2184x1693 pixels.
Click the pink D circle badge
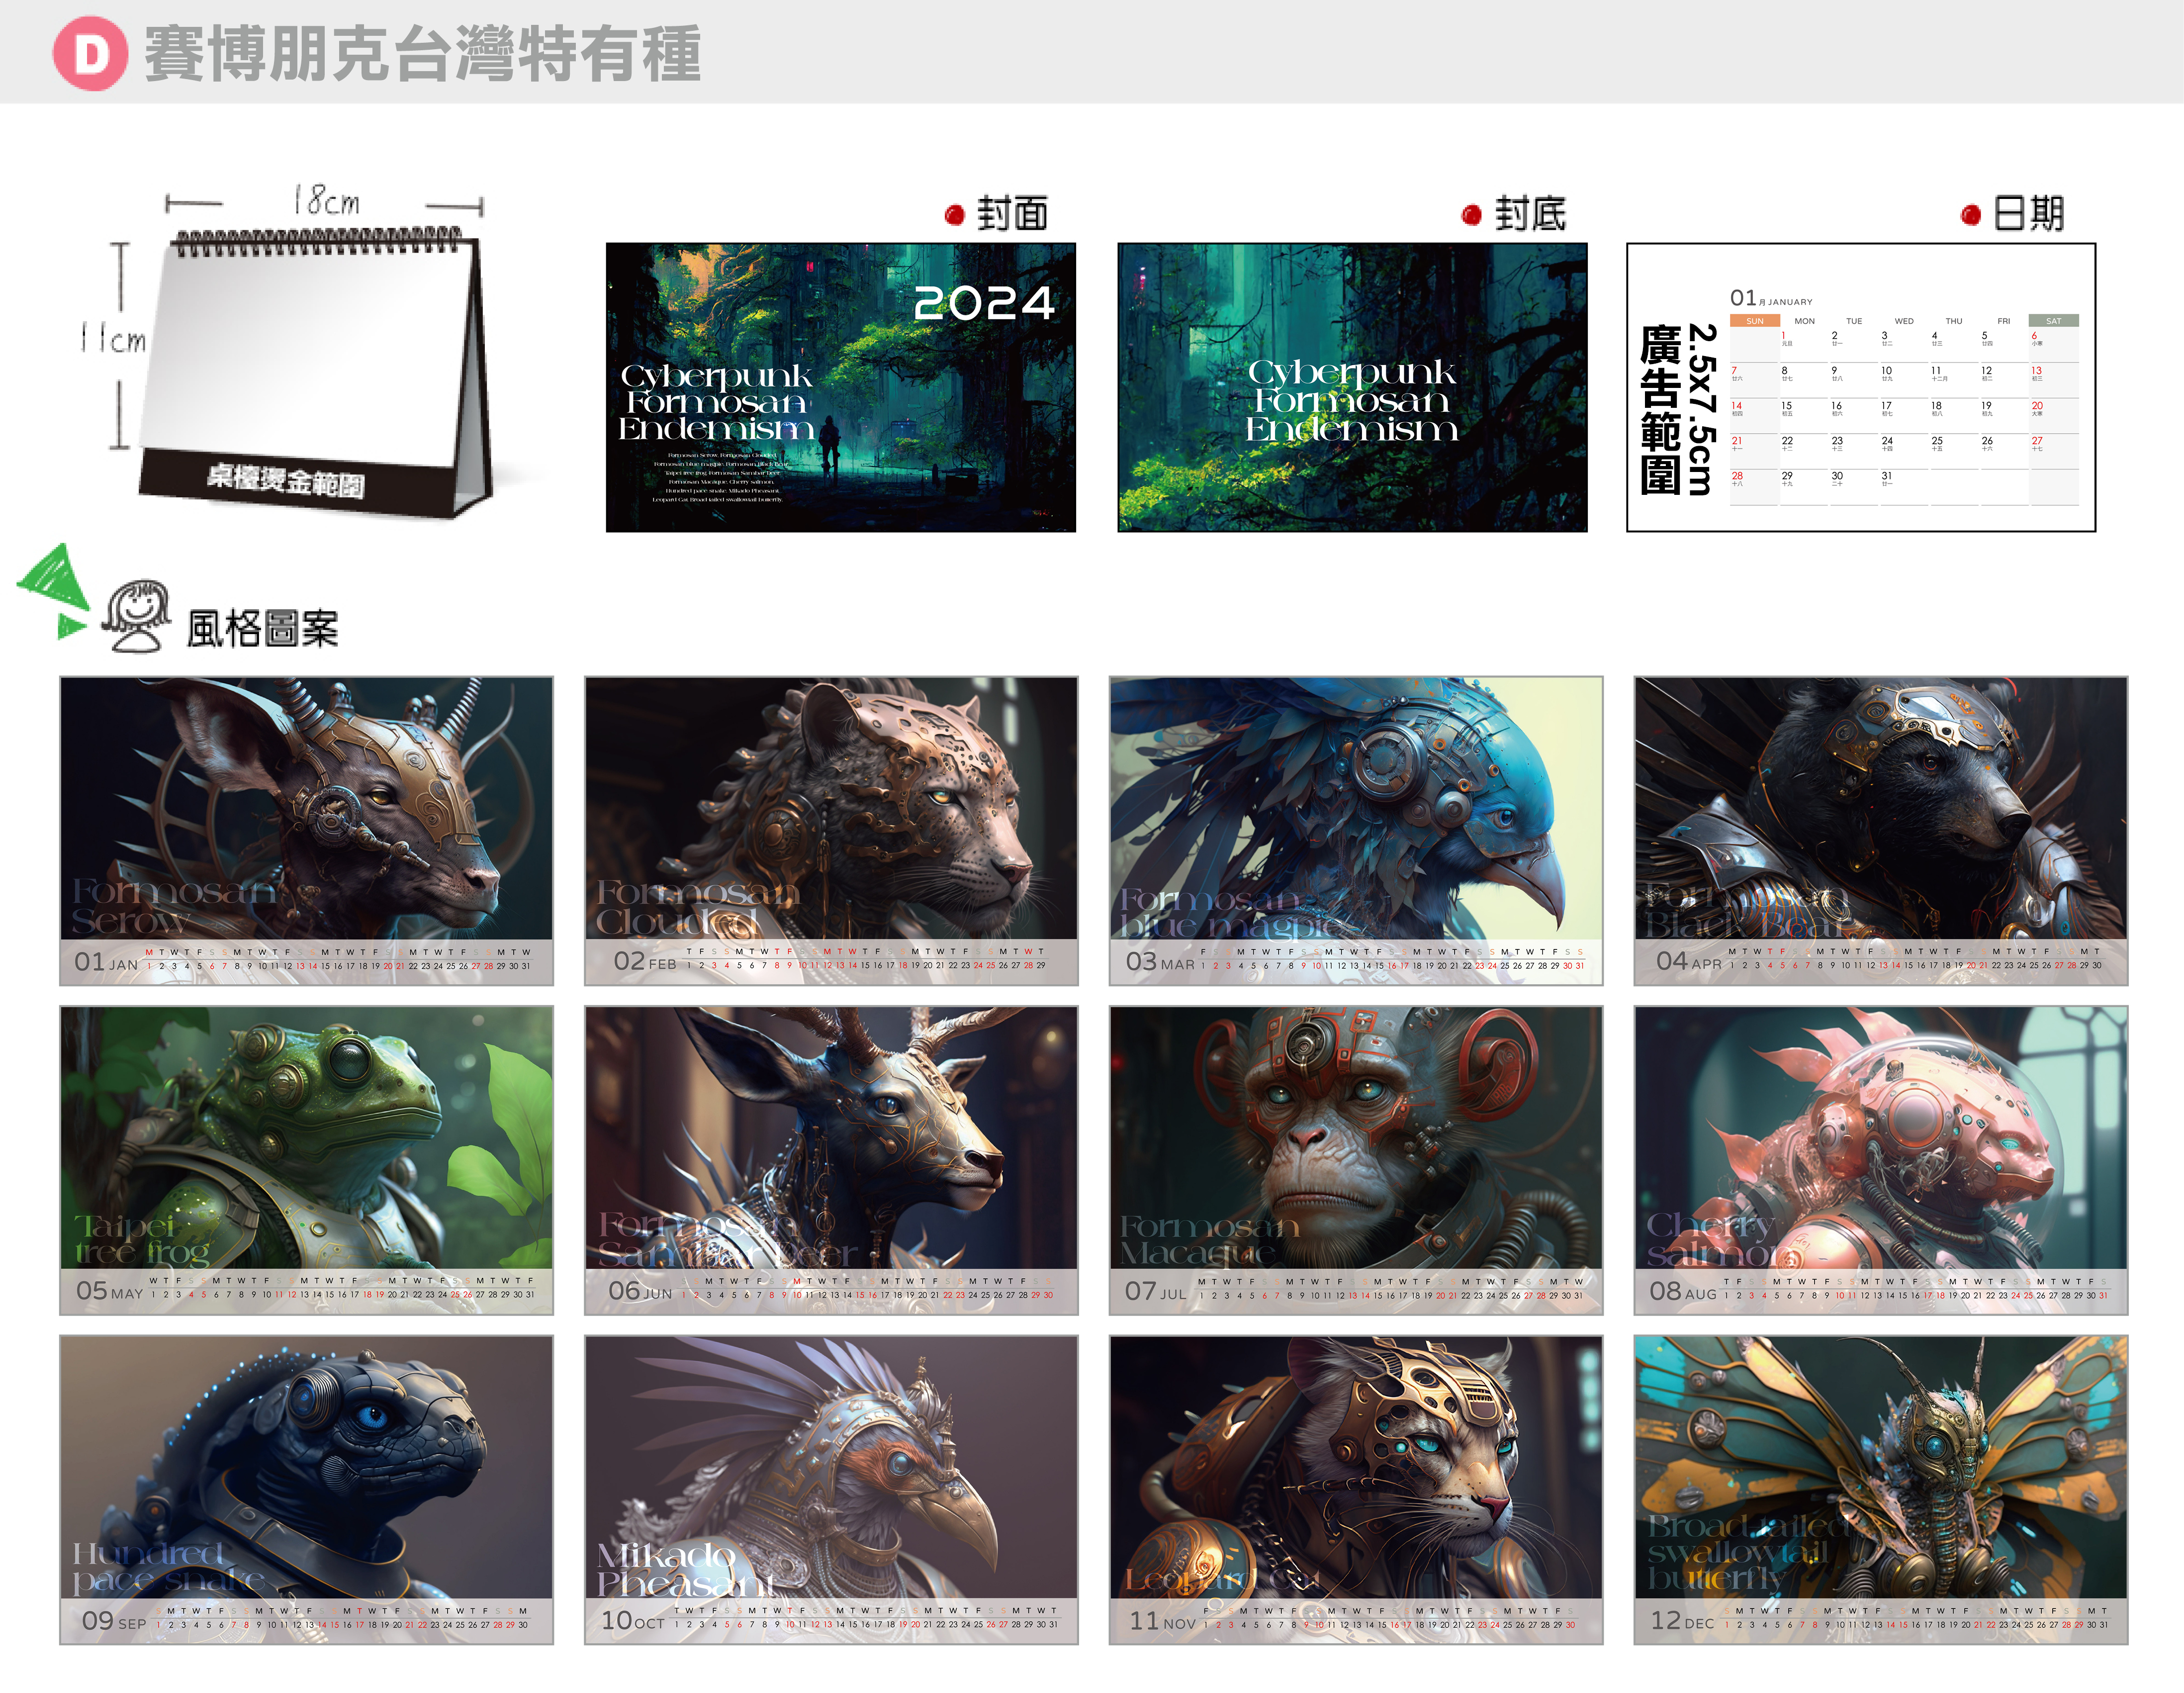90,53
